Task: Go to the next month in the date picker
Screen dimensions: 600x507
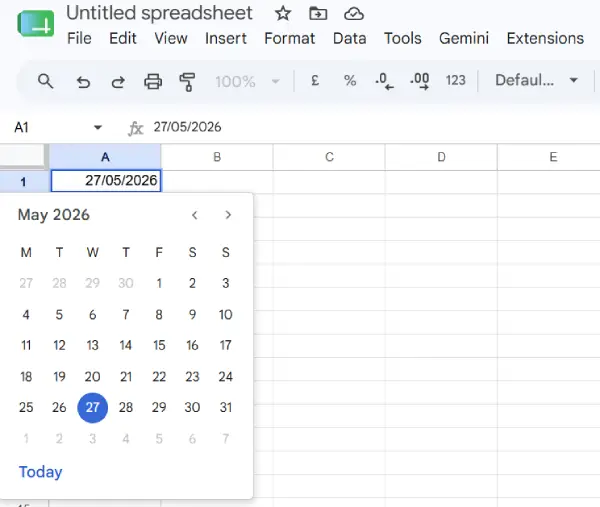Action: (x=228, y=215)
